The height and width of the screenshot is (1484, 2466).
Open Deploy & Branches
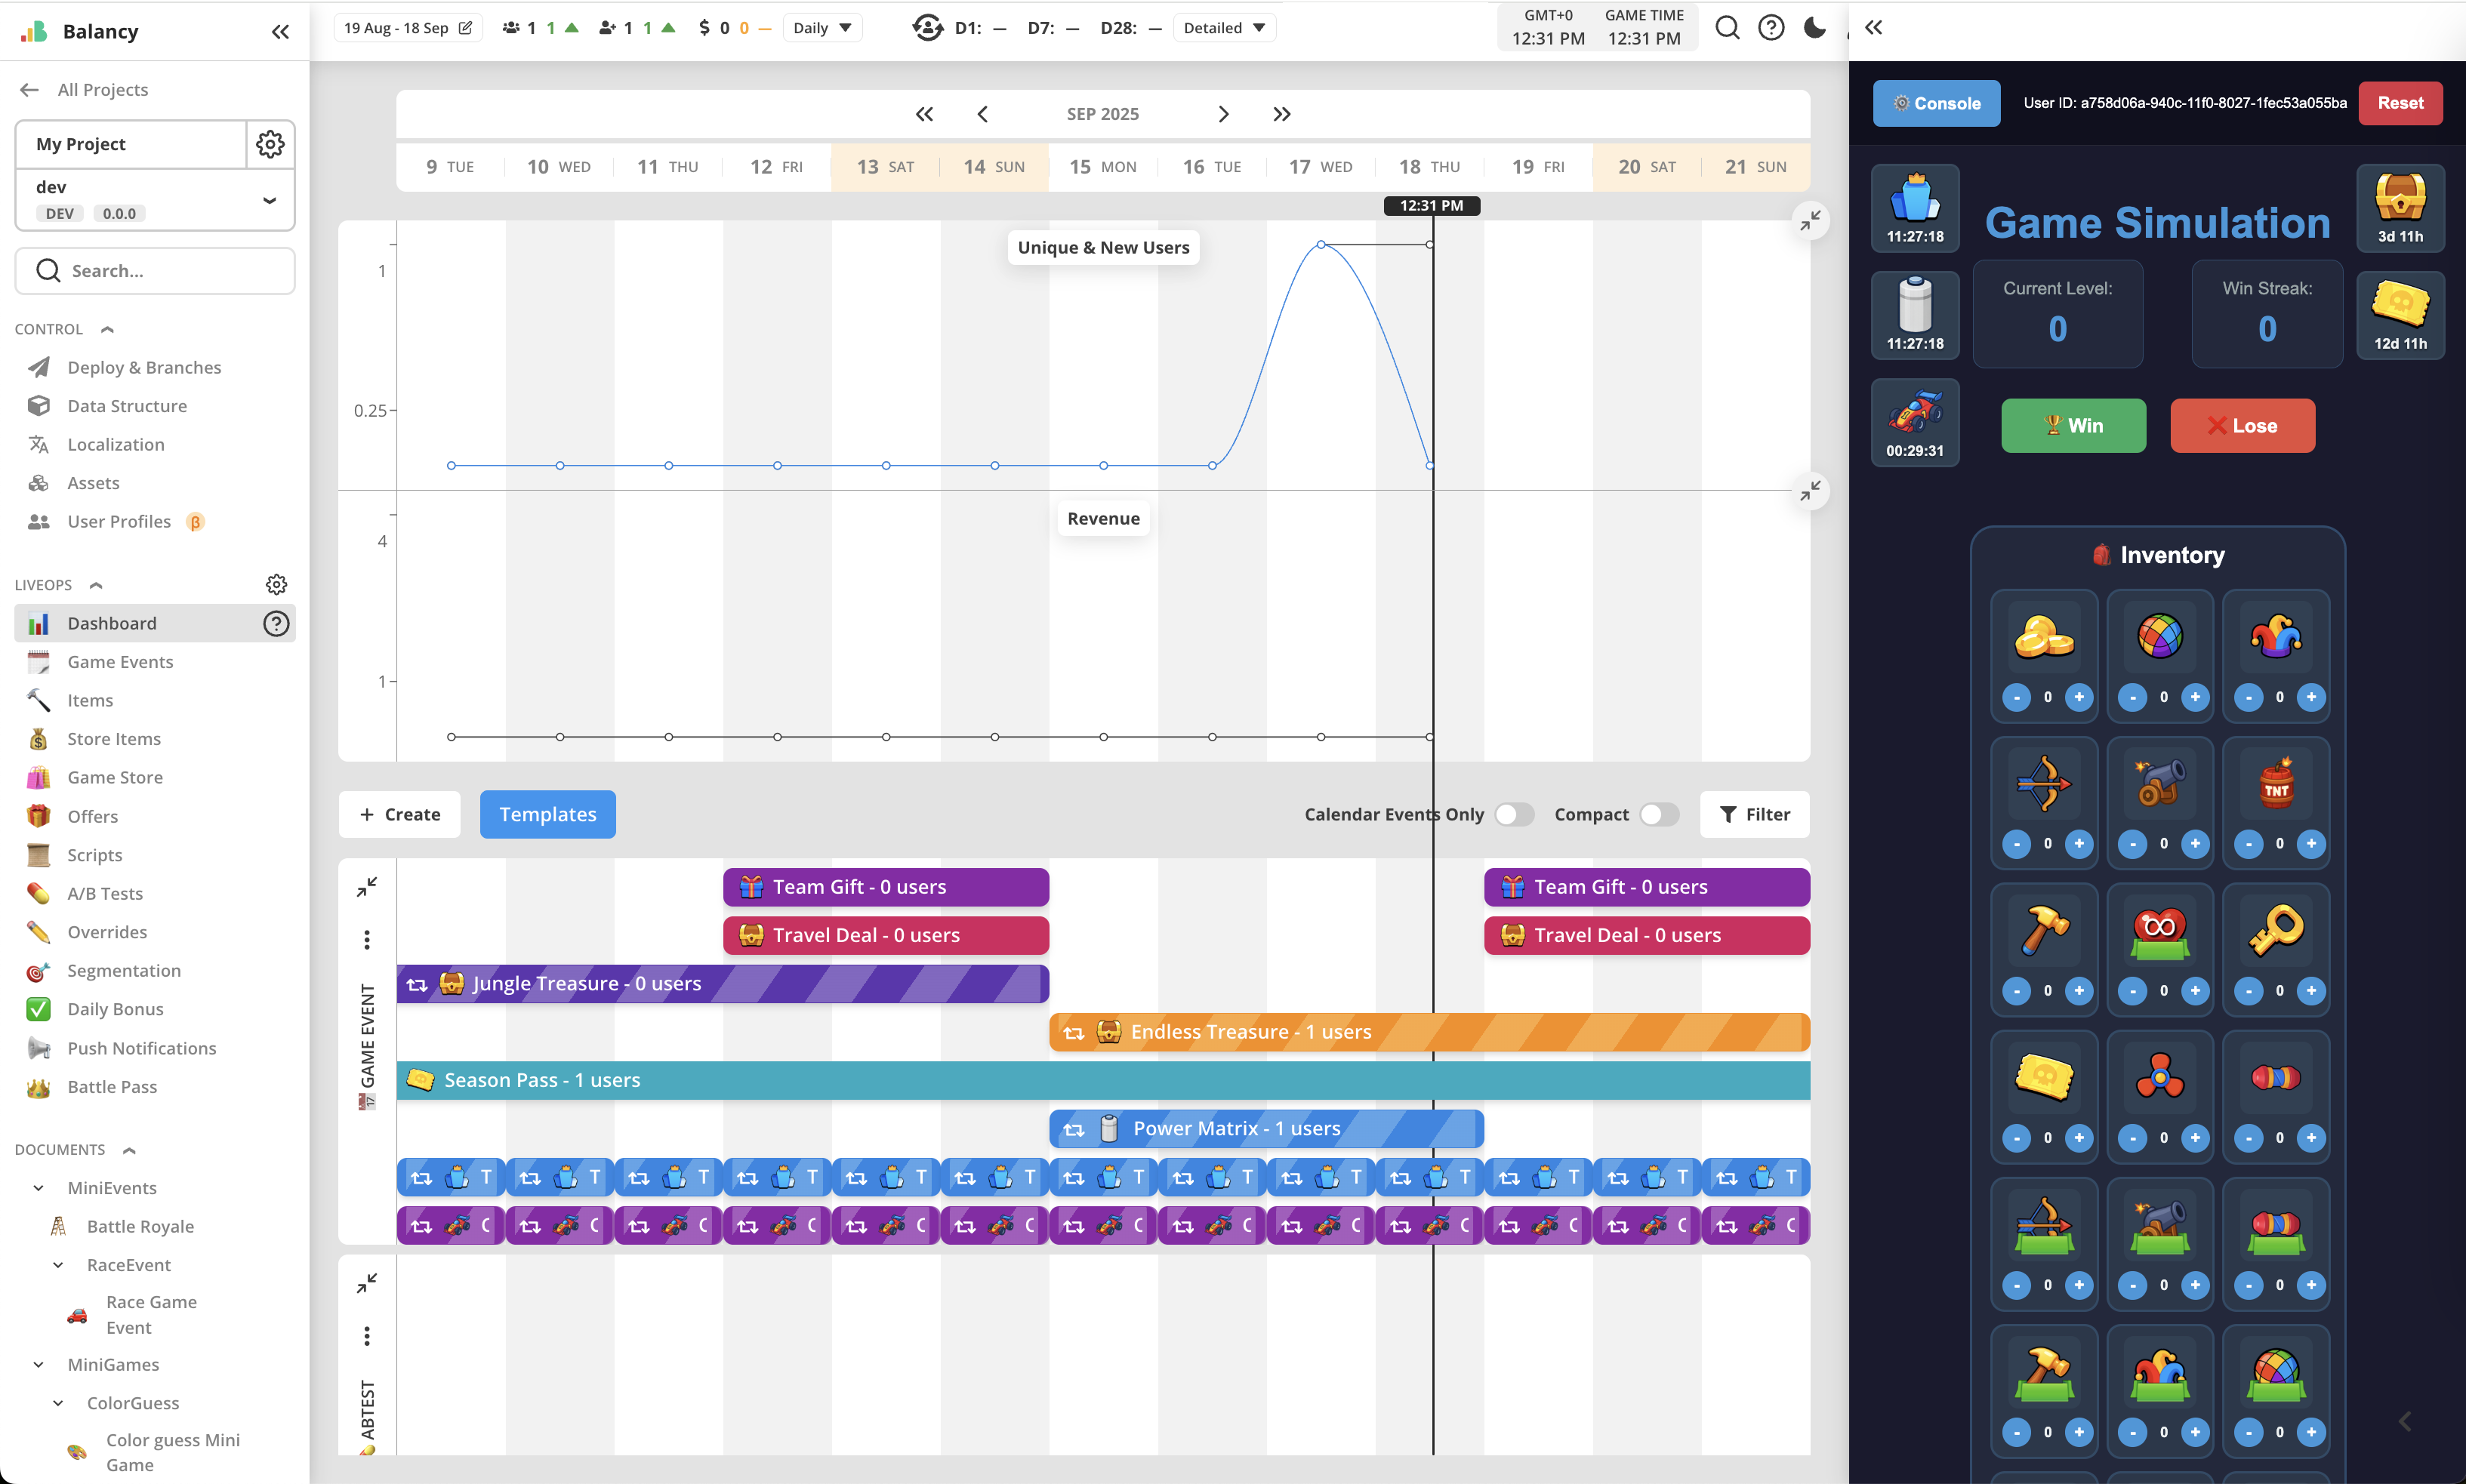point(144,367)
